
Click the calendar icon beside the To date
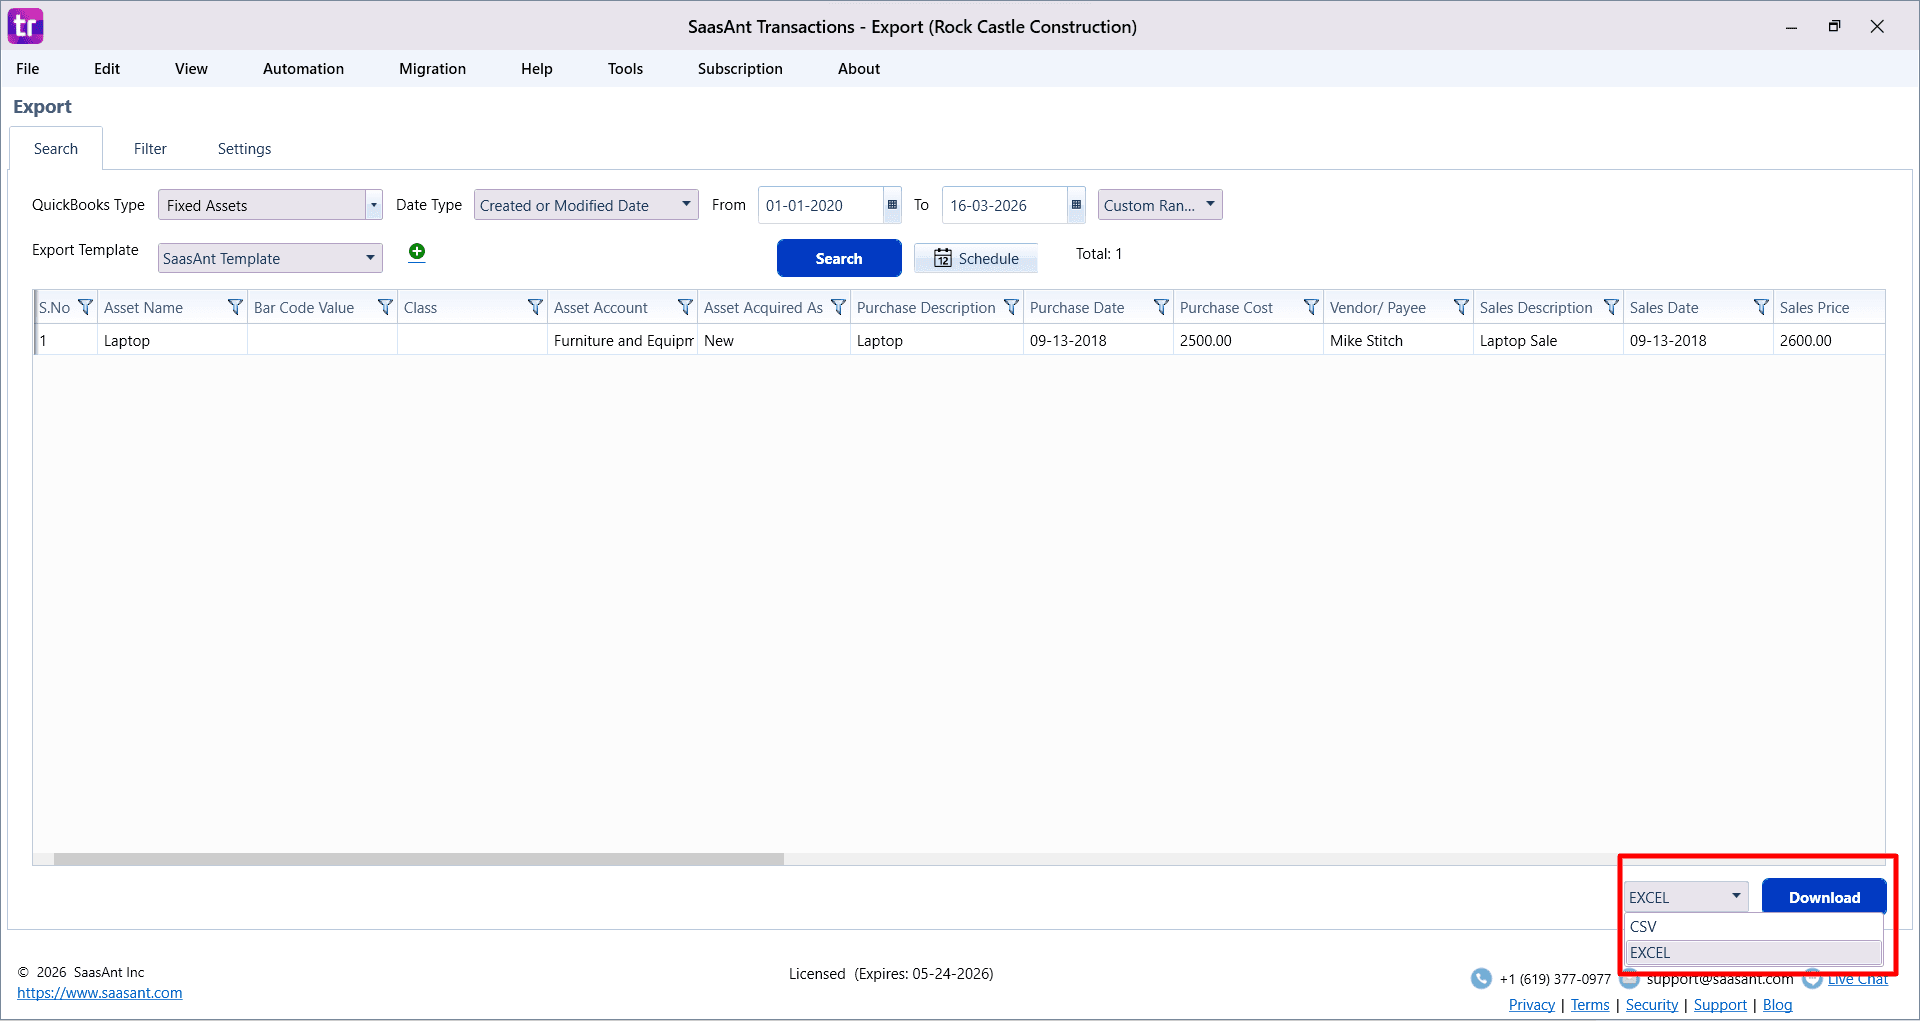(1075, 205)
